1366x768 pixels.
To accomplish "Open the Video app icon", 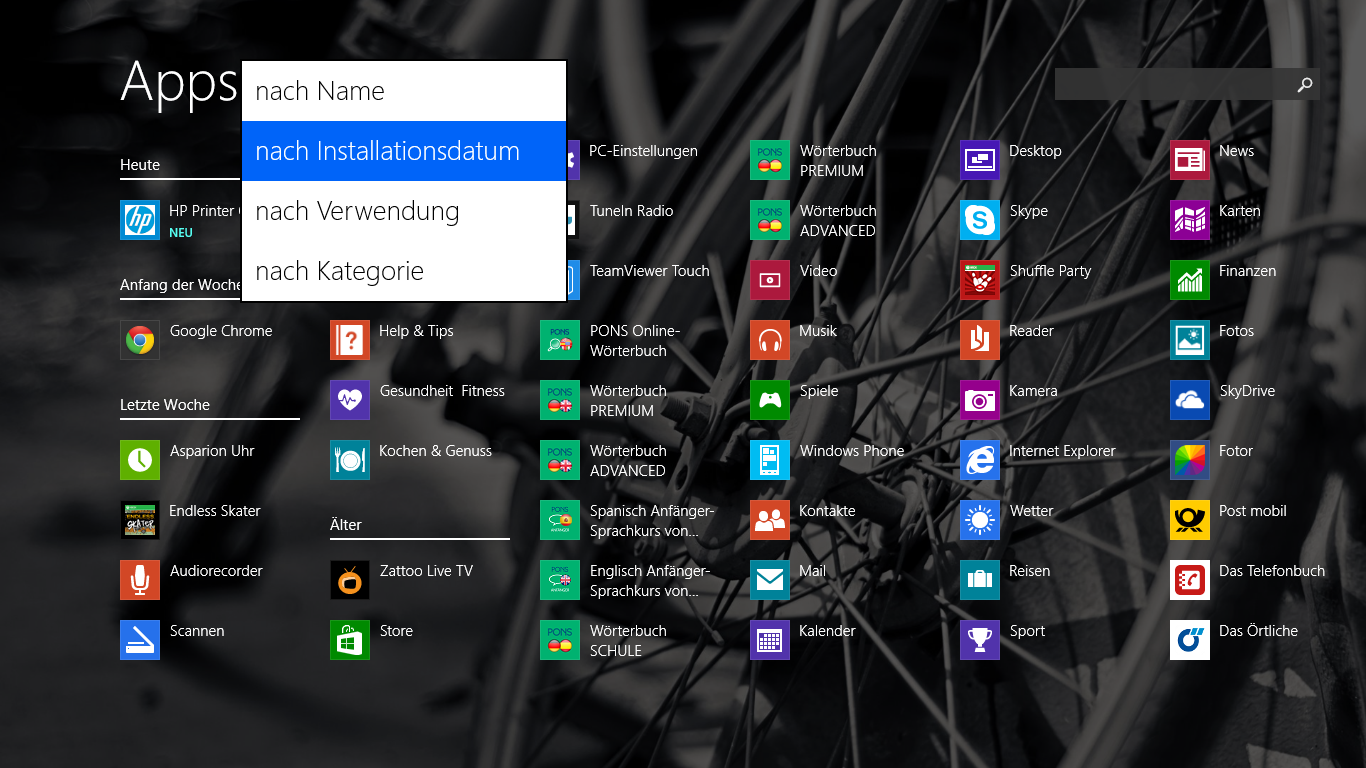I will (770, 280).
